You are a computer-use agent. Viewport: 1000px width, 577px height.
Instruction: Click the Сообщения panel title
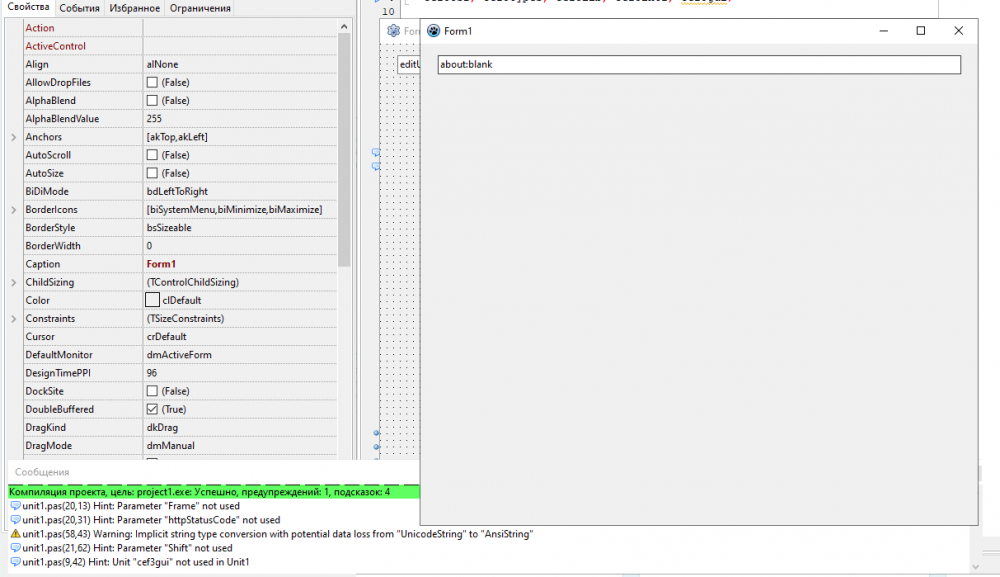tap(42, 472)
